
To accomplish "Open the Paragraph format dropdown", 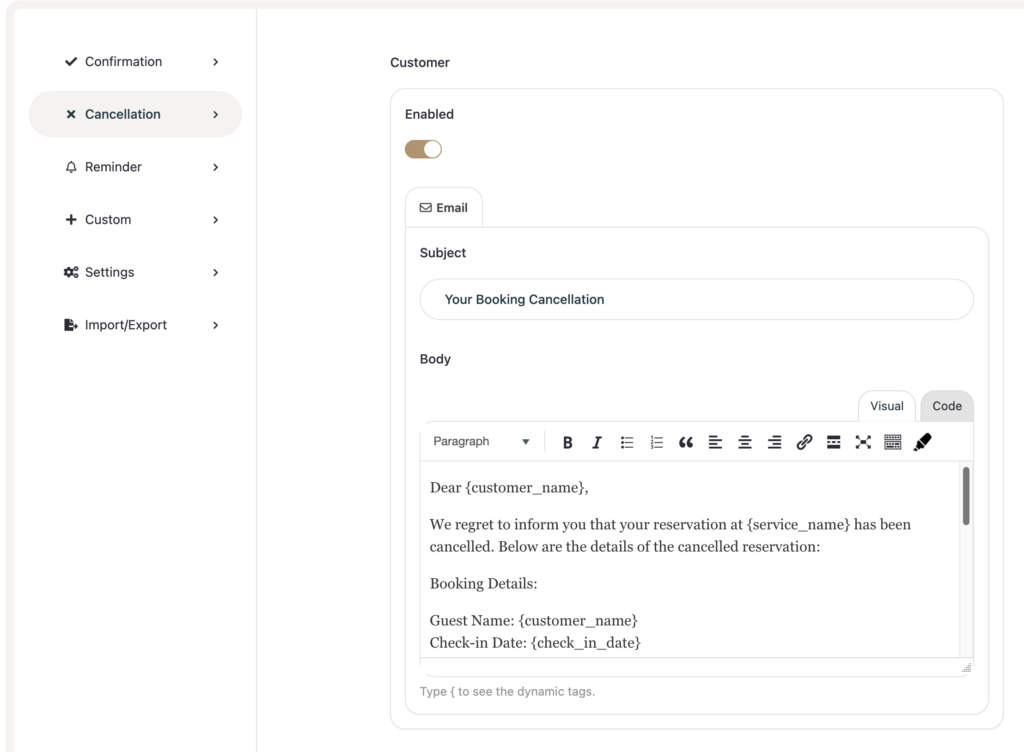I will click(481, 442).
